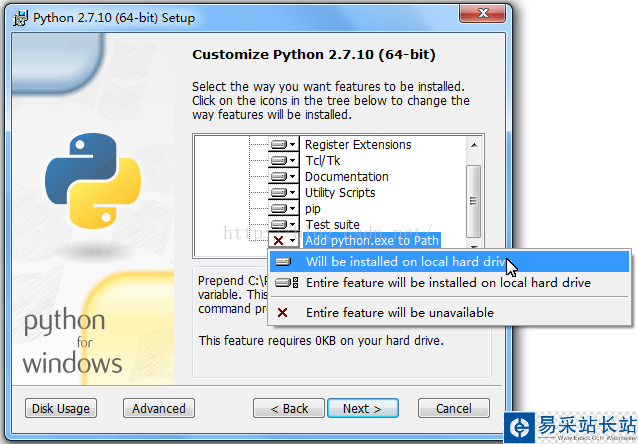Click the drive icon of 'Entire feature will be installed'
This screenshot has height=444, width=638.
(286, 282)
